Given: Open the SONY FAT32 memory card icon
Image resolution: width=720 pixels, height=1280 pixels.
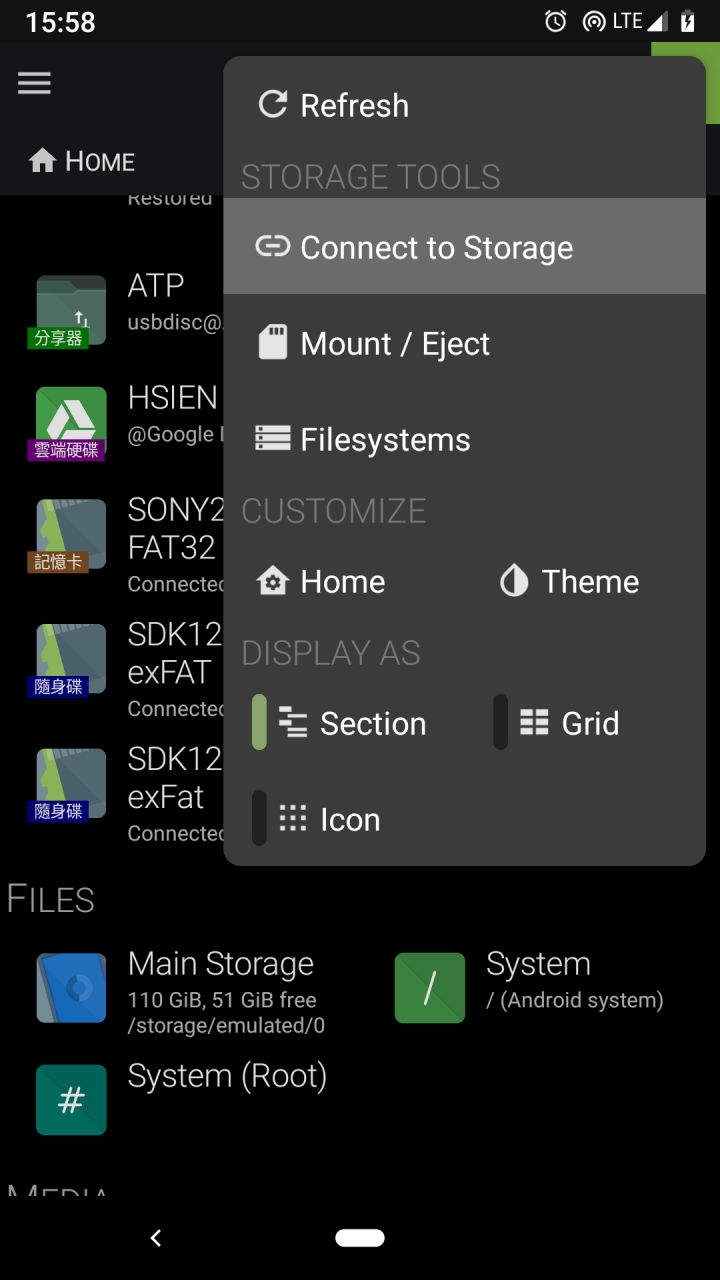Looking at the screenshot, I should (71, 535).
